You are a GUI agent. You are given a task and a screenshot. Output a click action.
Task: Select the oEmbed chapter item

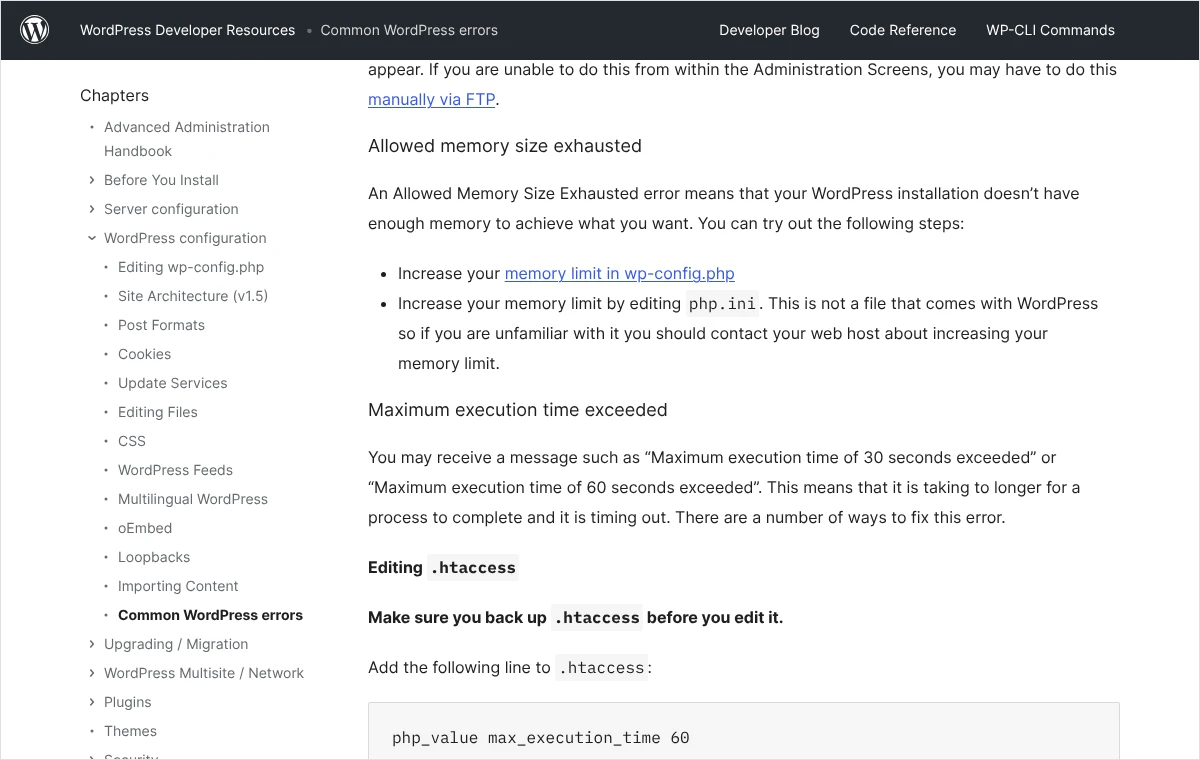tap(145, 528)
